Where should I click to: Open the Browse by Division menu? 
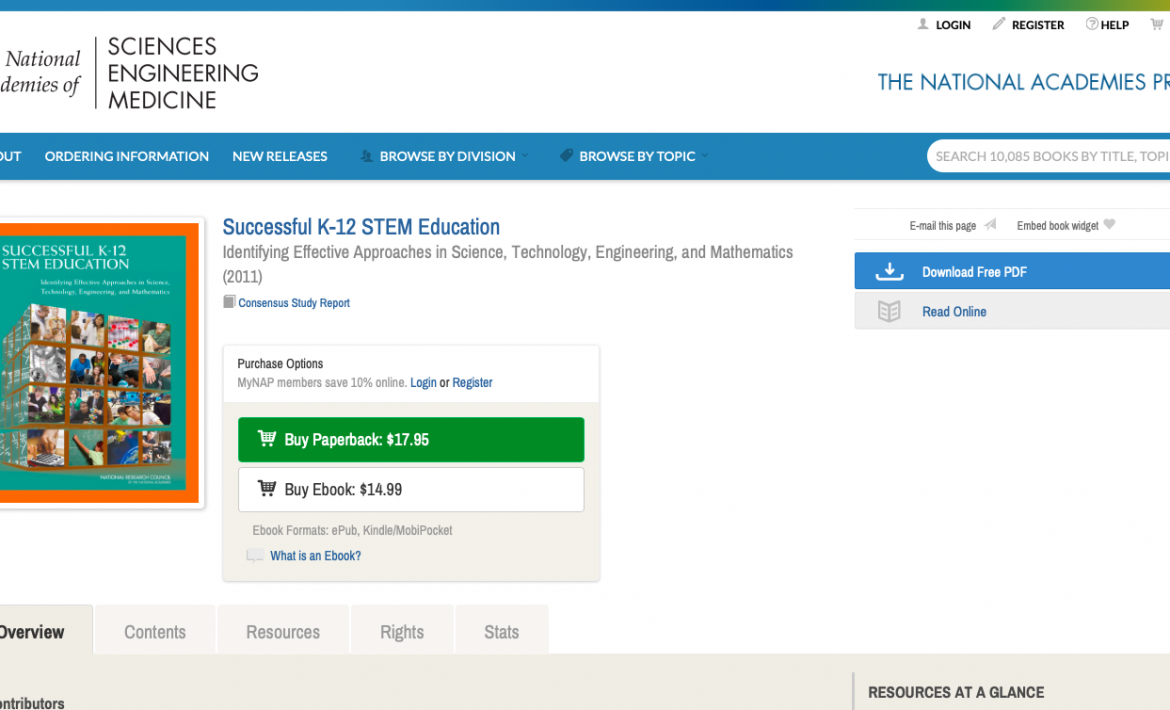pyautogui.click(x=448, y=156)
